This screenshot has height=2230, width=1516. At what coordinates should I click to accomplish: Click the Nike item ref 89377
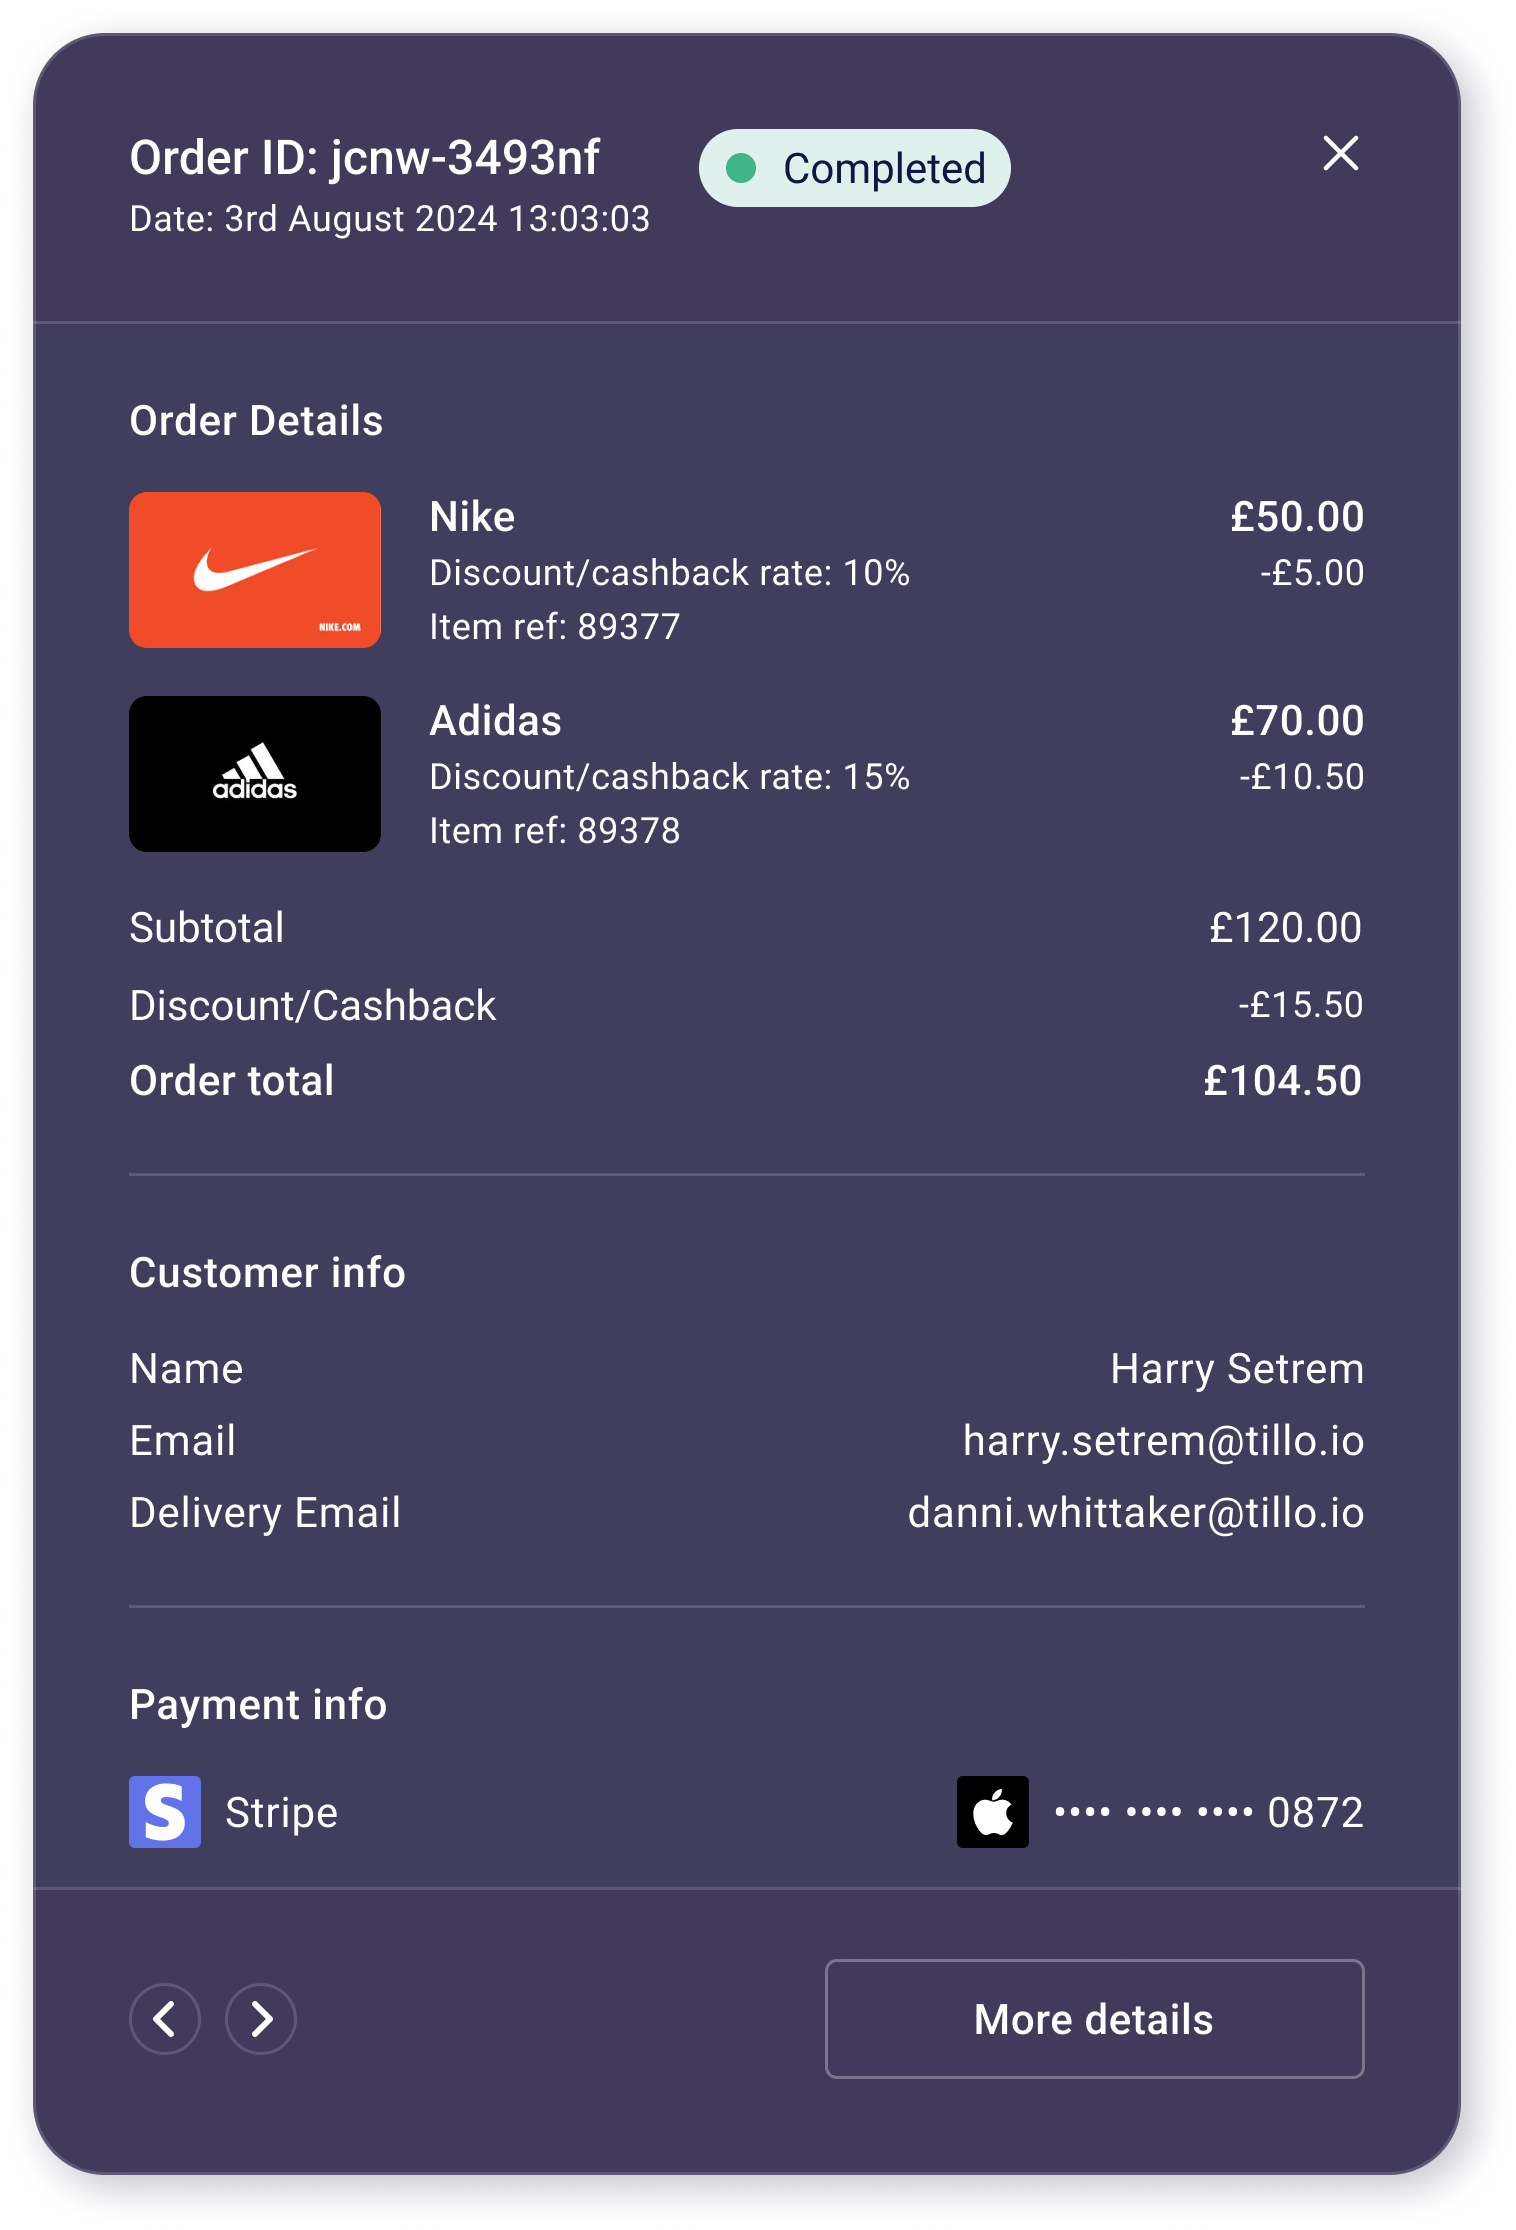pyautogui.click(x=554, y=627)
